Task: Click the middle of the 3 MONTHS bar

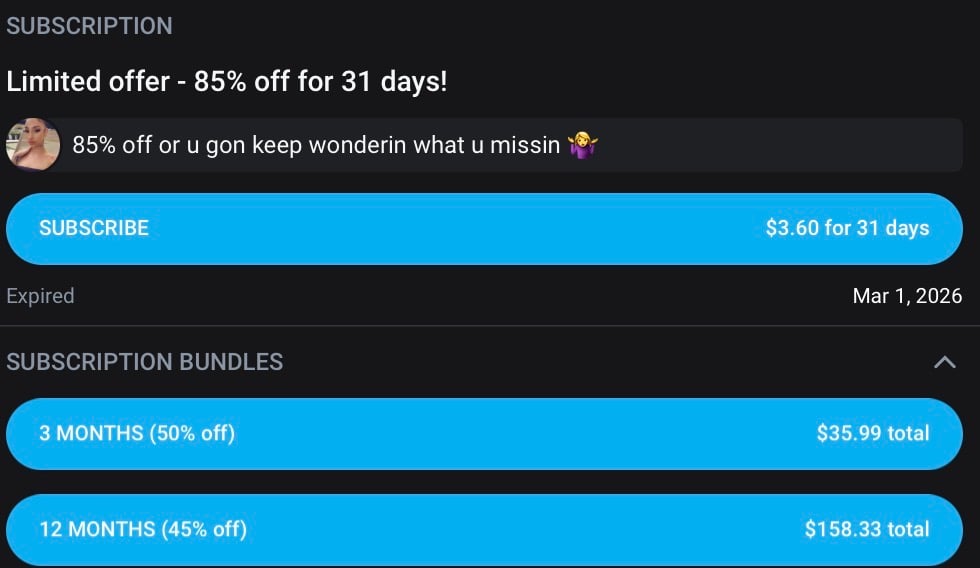Action: pos(484,433)
